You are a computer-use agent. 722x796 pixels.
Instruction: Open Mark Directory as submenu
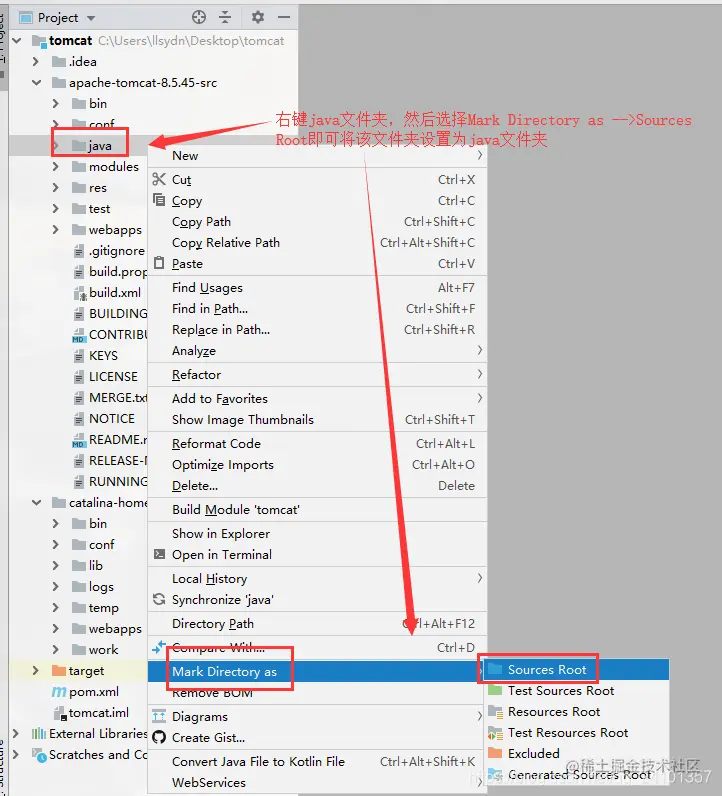(317, 671)
